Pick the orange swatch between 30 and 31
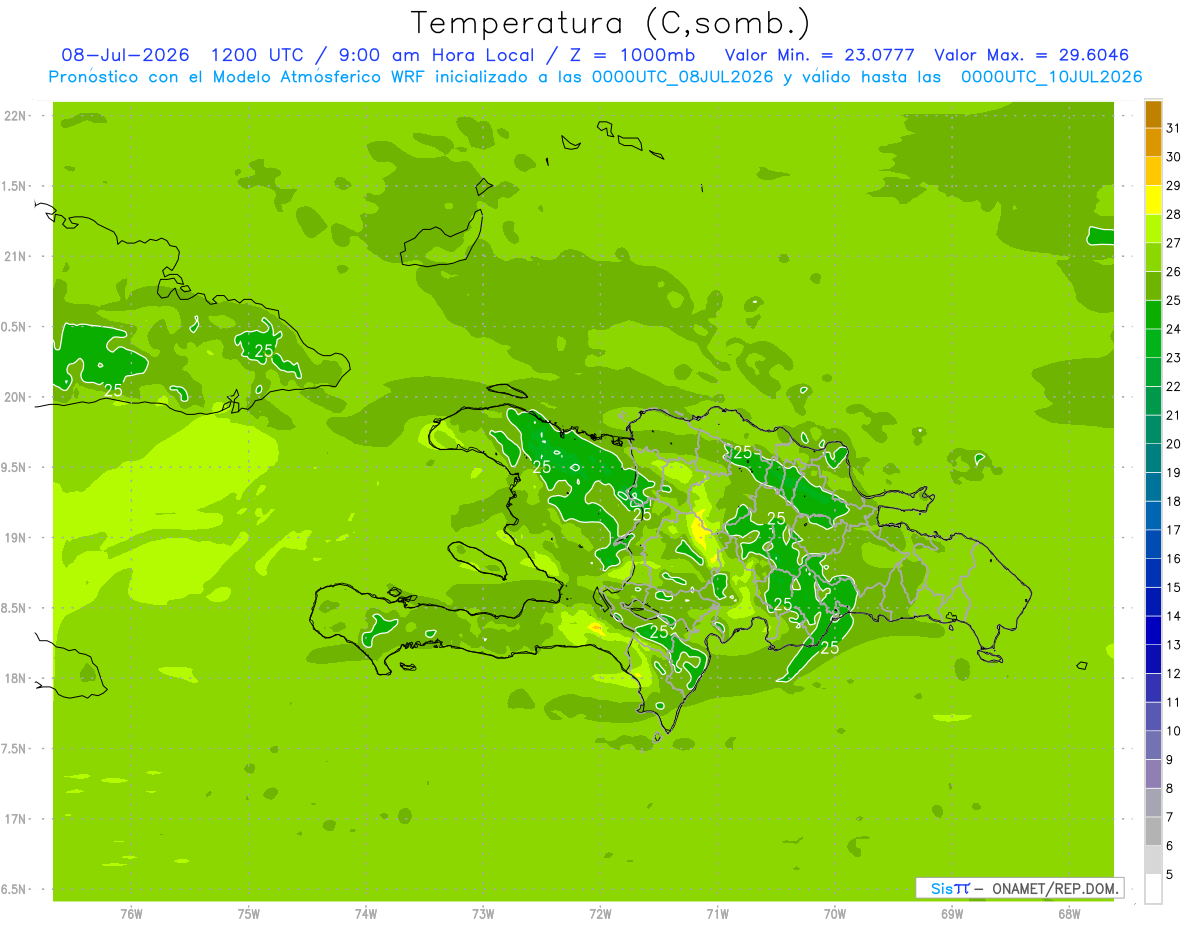The height and width of the screenshot is (927, 1200). point(1153,142)
